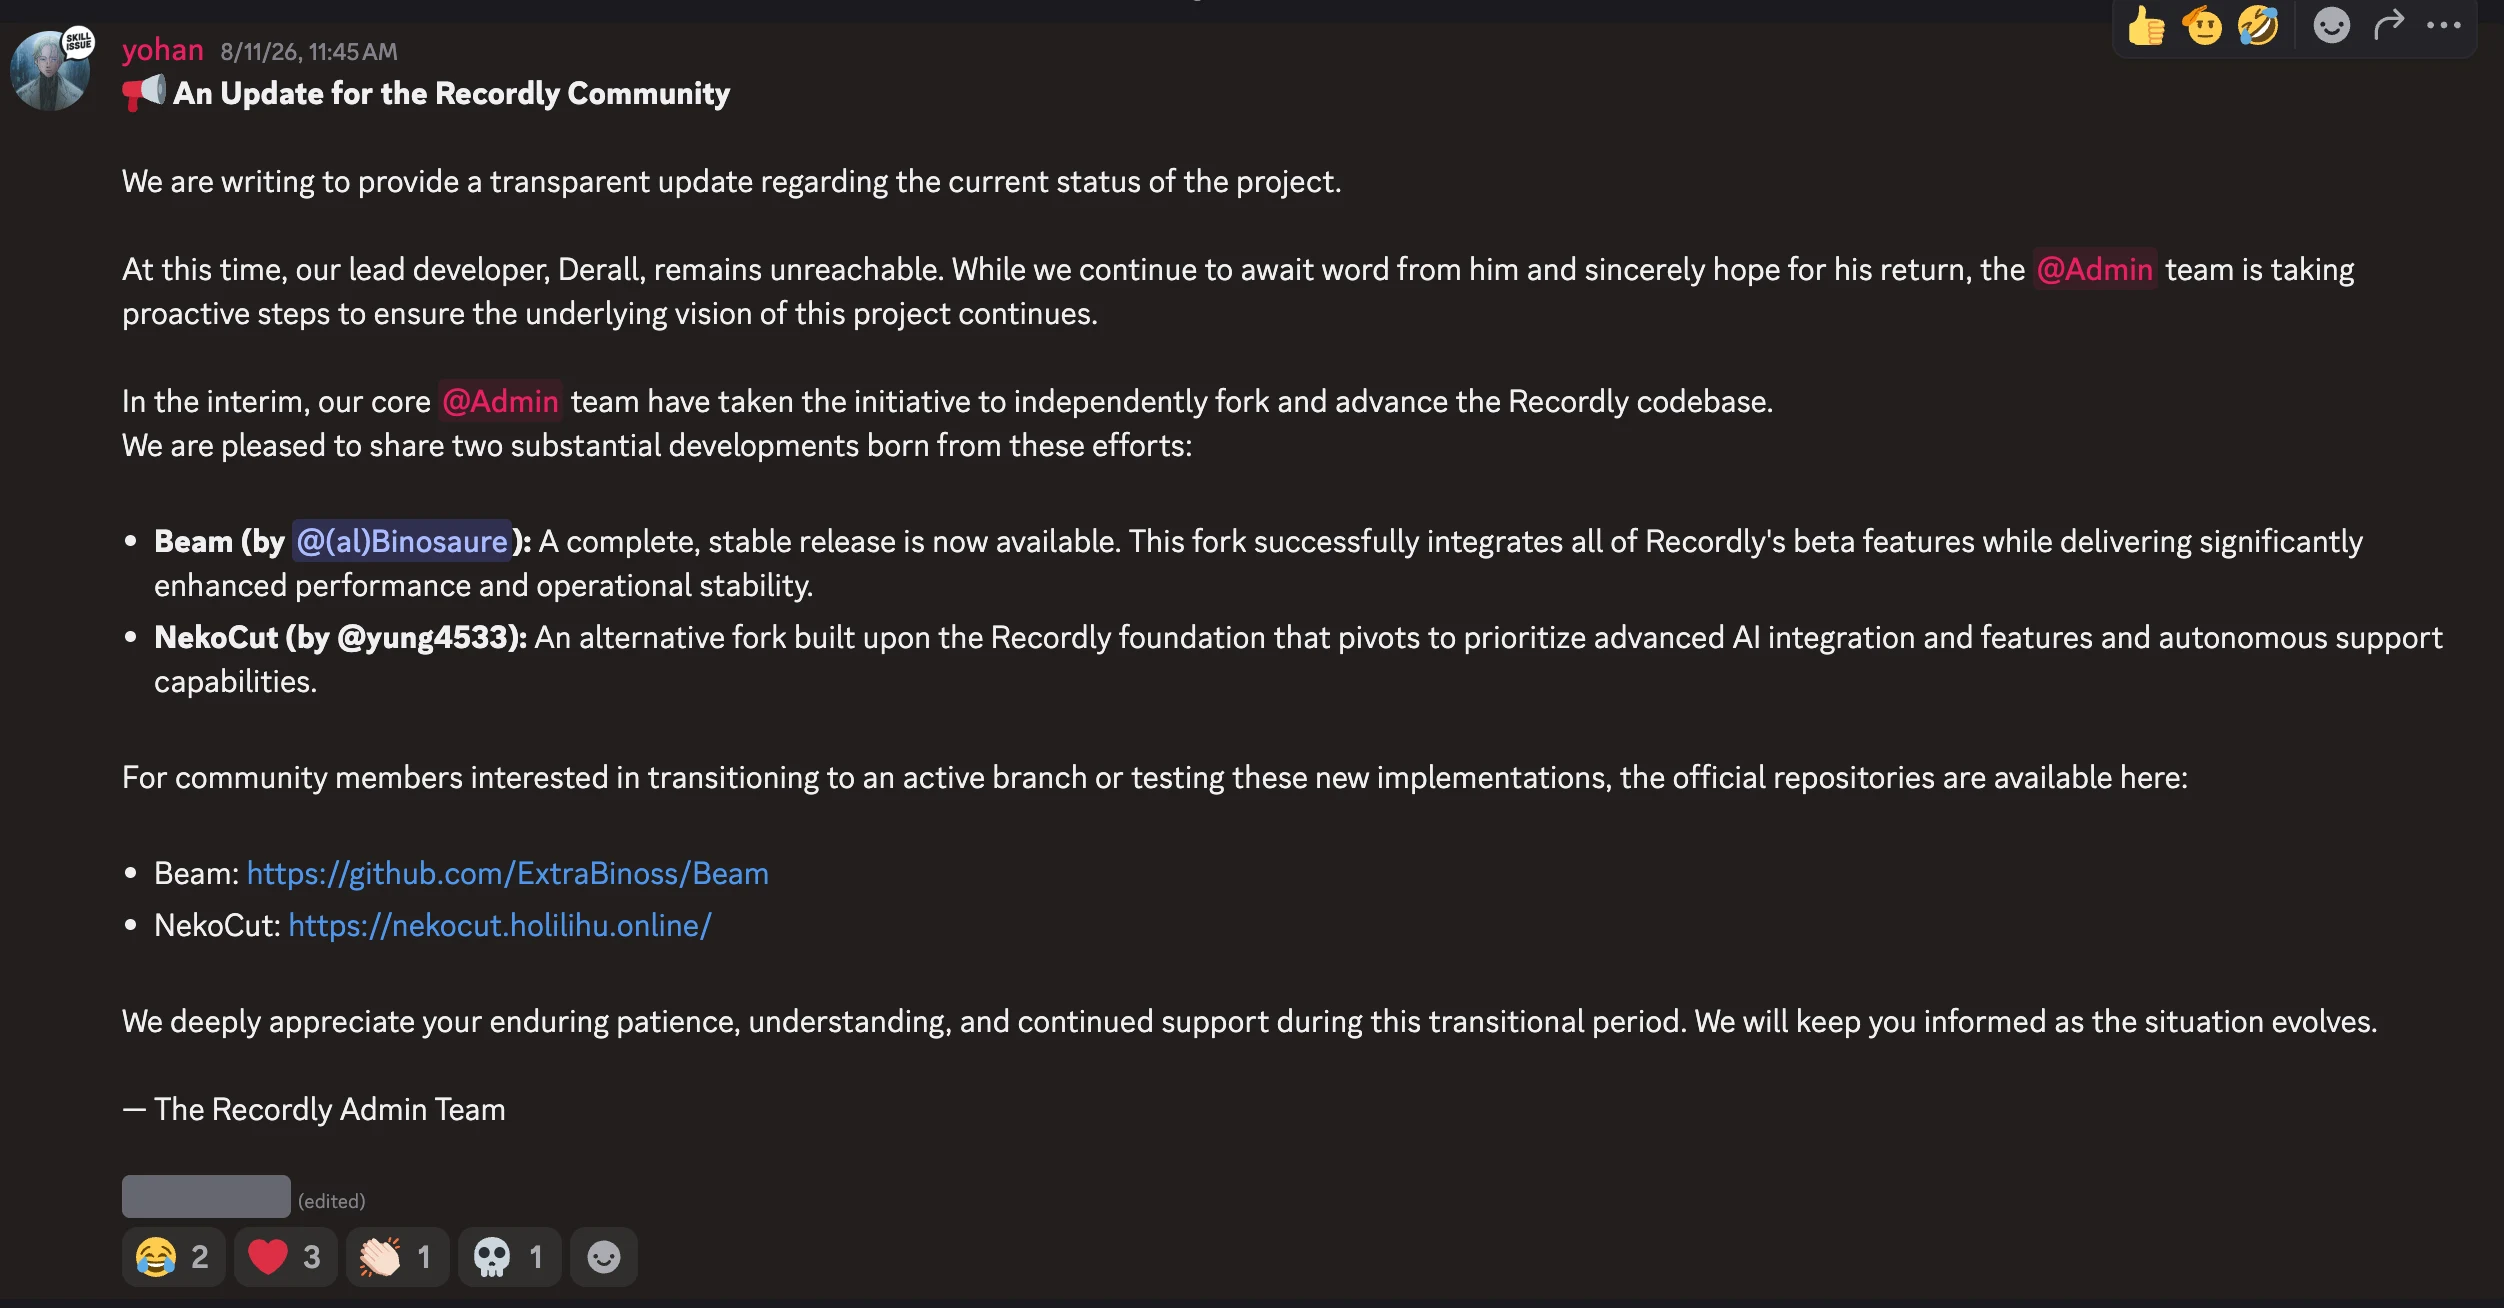Toggle the crying-laughing reaction with 2 votes
Screen dimensions: 2504x1308
(173, 1257)
